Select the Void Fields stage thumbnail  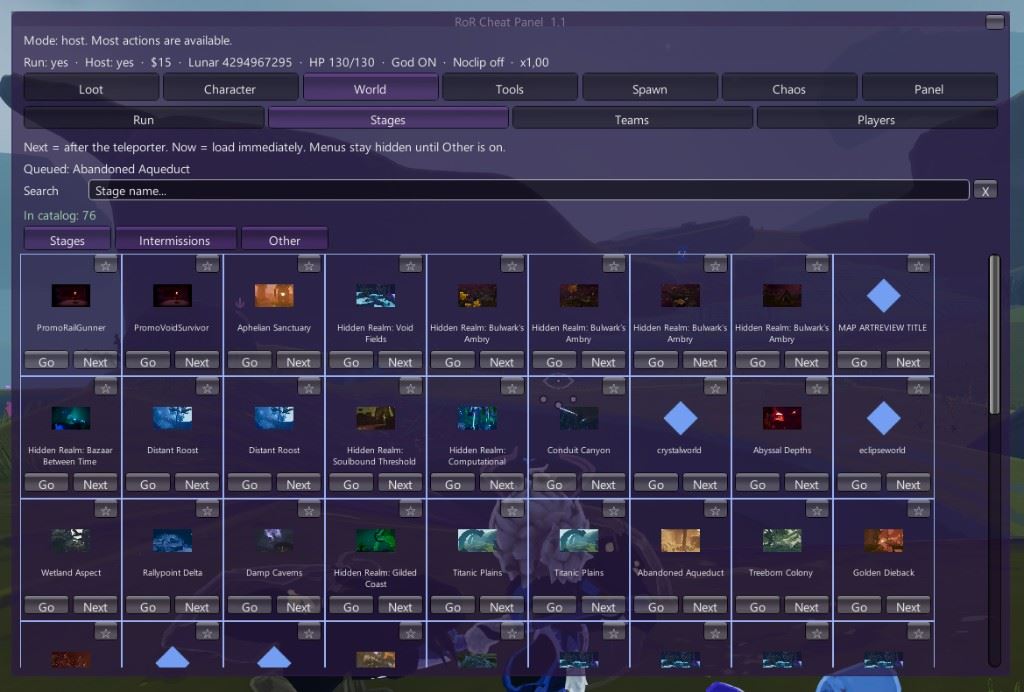pyautogui.click(x=376, y=296)
